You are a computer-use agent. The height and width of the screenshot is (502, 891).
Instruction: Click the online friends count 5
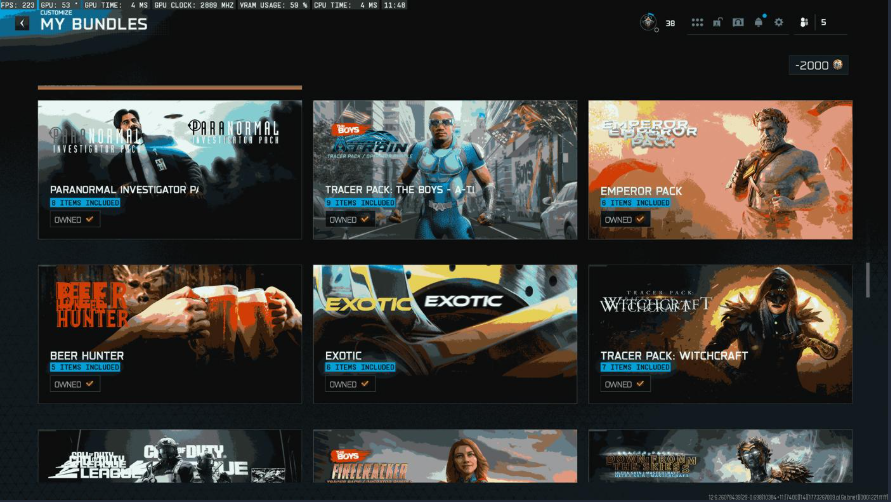pyautogui.click(x=823, y=22)
